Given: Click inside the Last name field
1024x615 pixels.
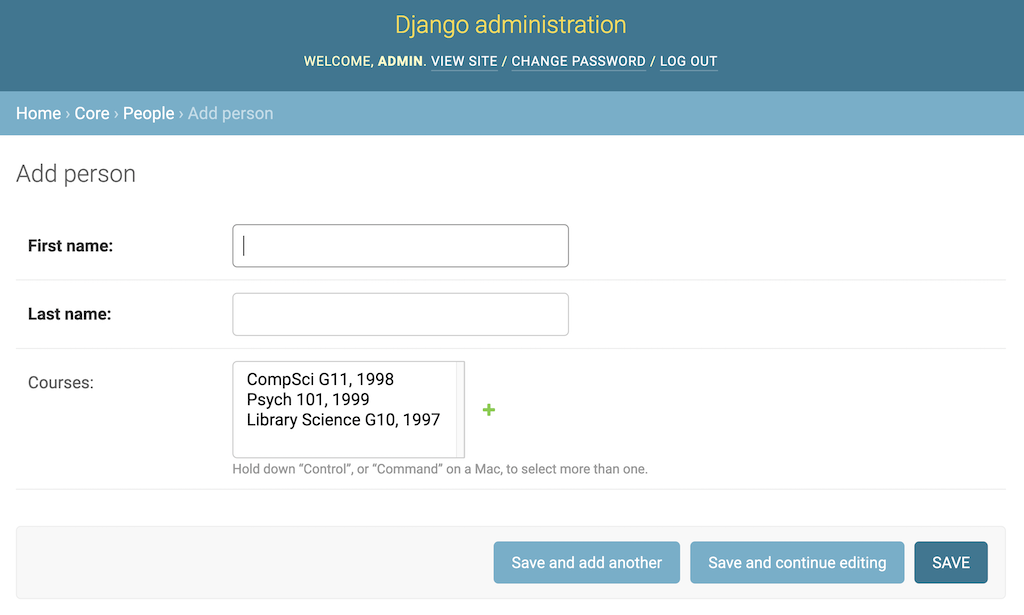Looking at the screenshot, I should point(400,313).
